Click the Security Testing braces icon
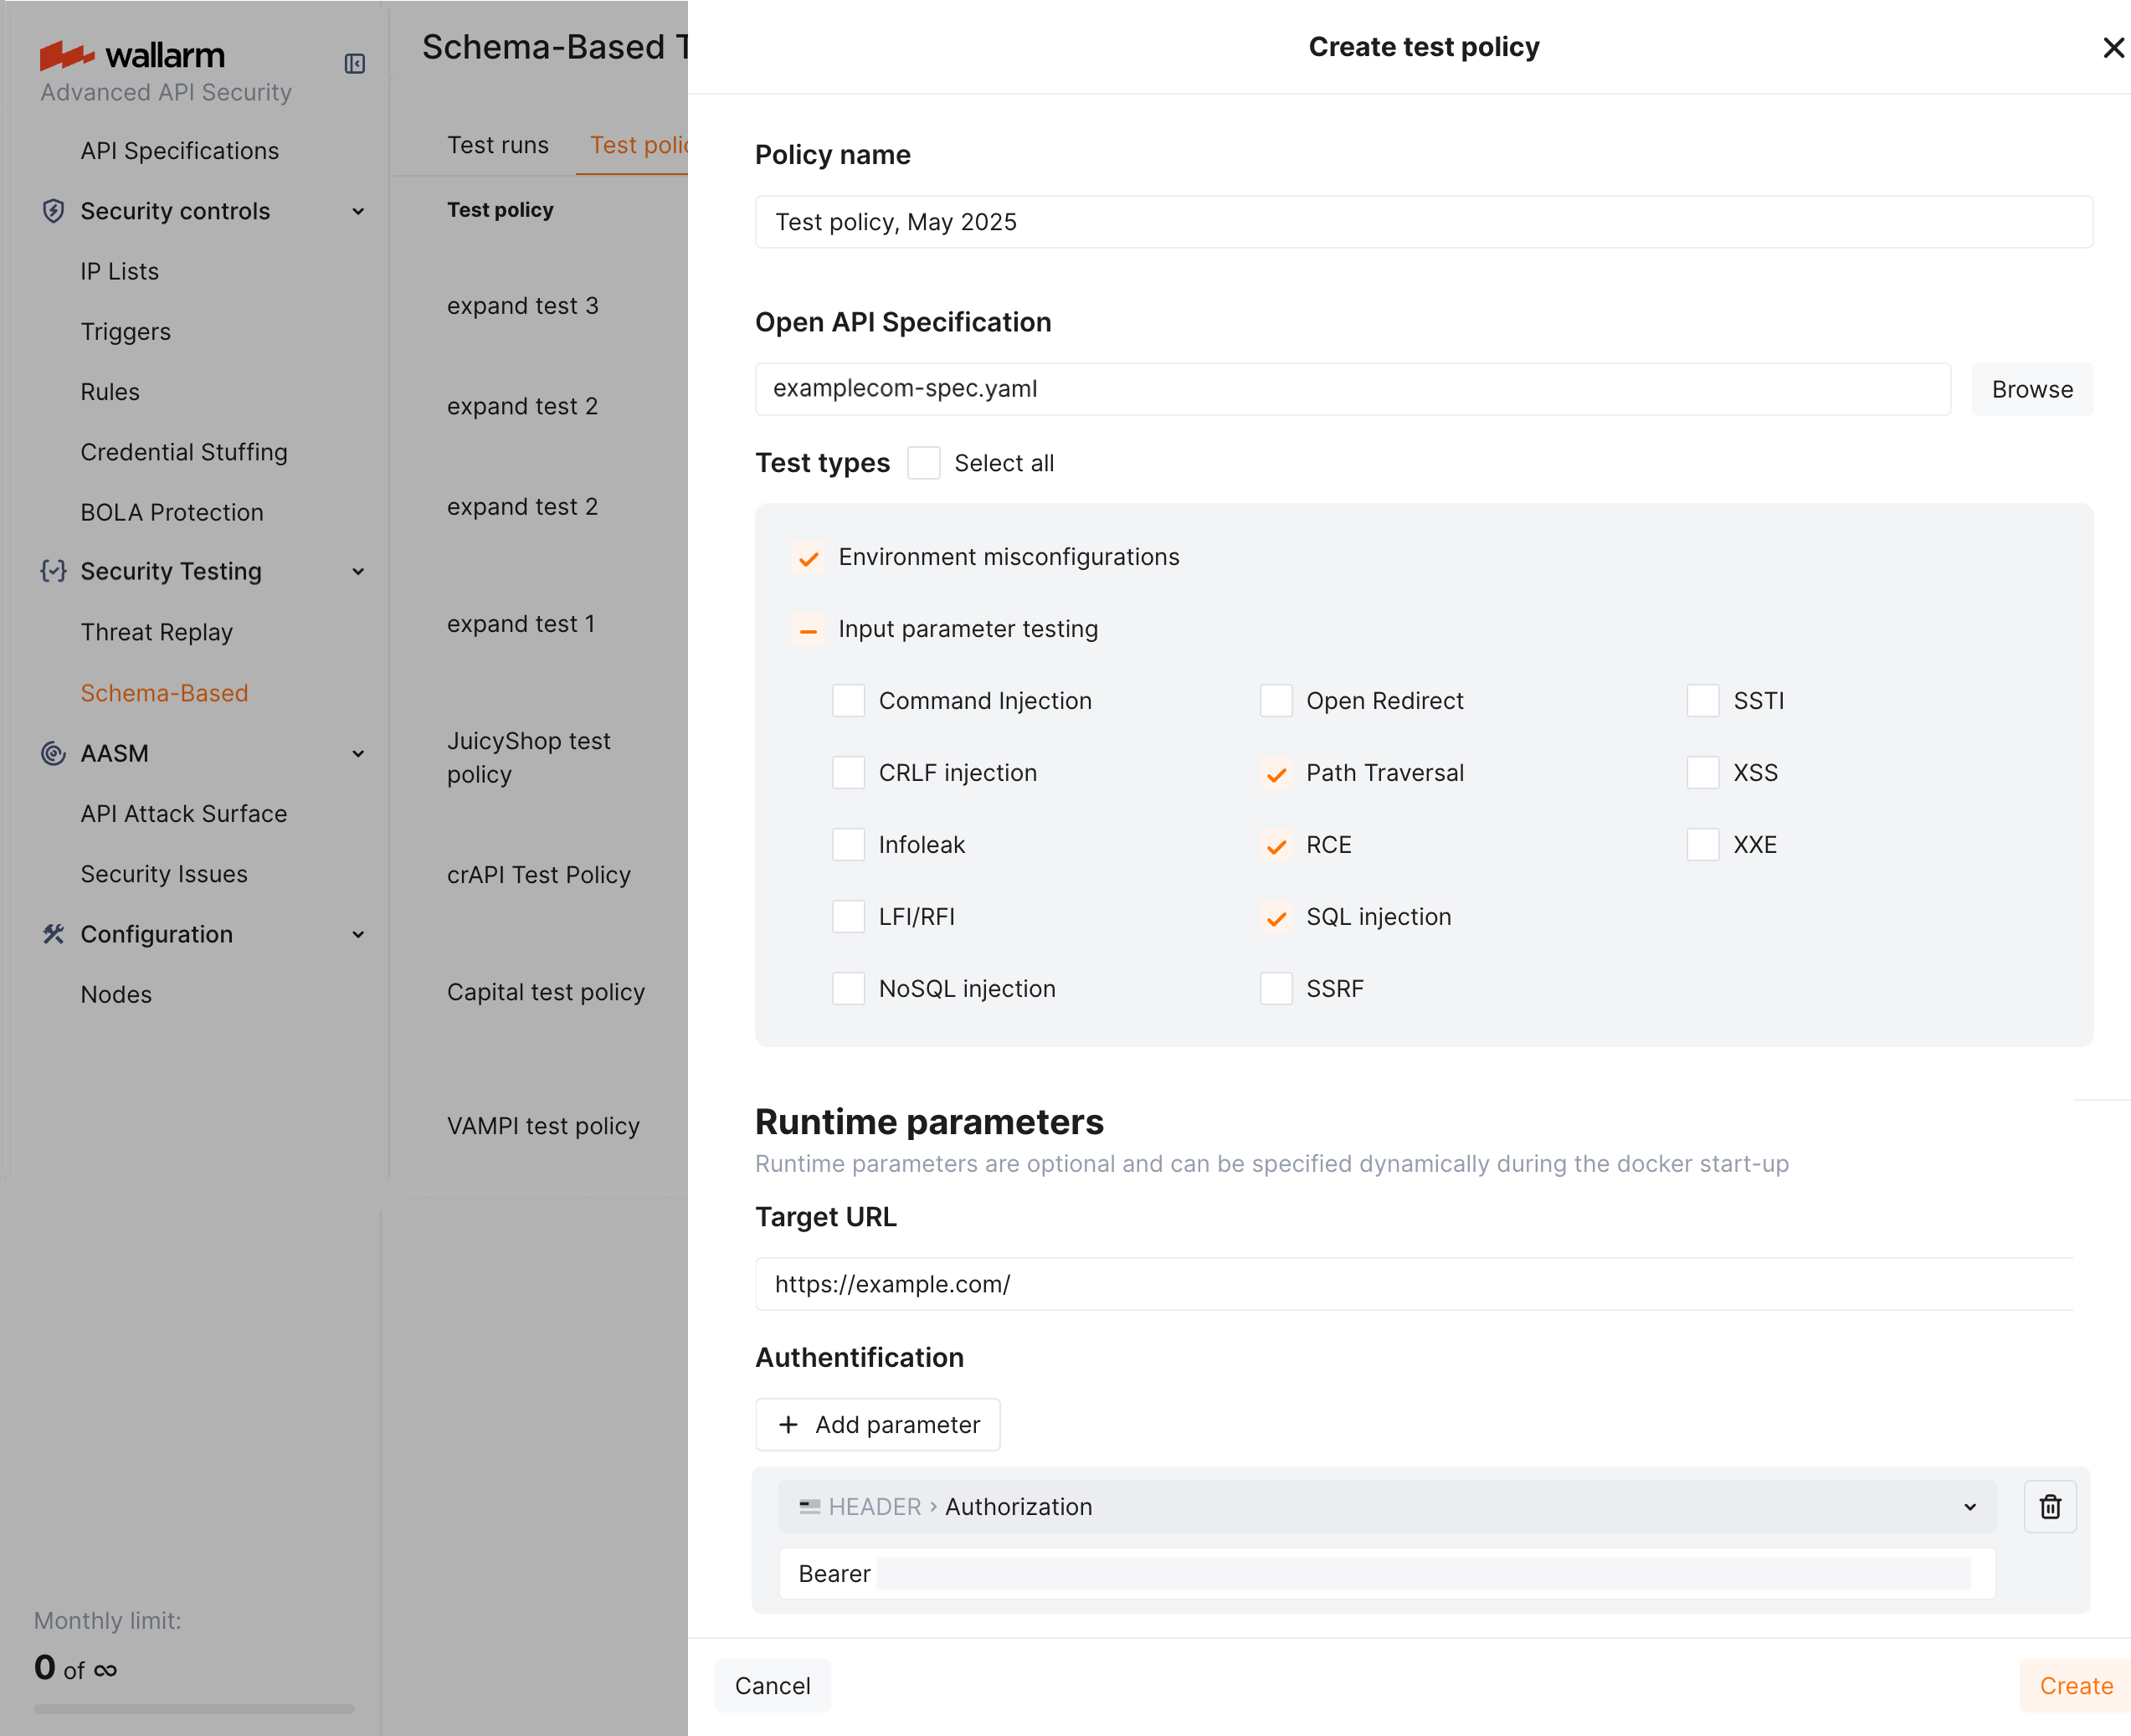Viewport: 2131px width, 1736px height. coord(53,571)
